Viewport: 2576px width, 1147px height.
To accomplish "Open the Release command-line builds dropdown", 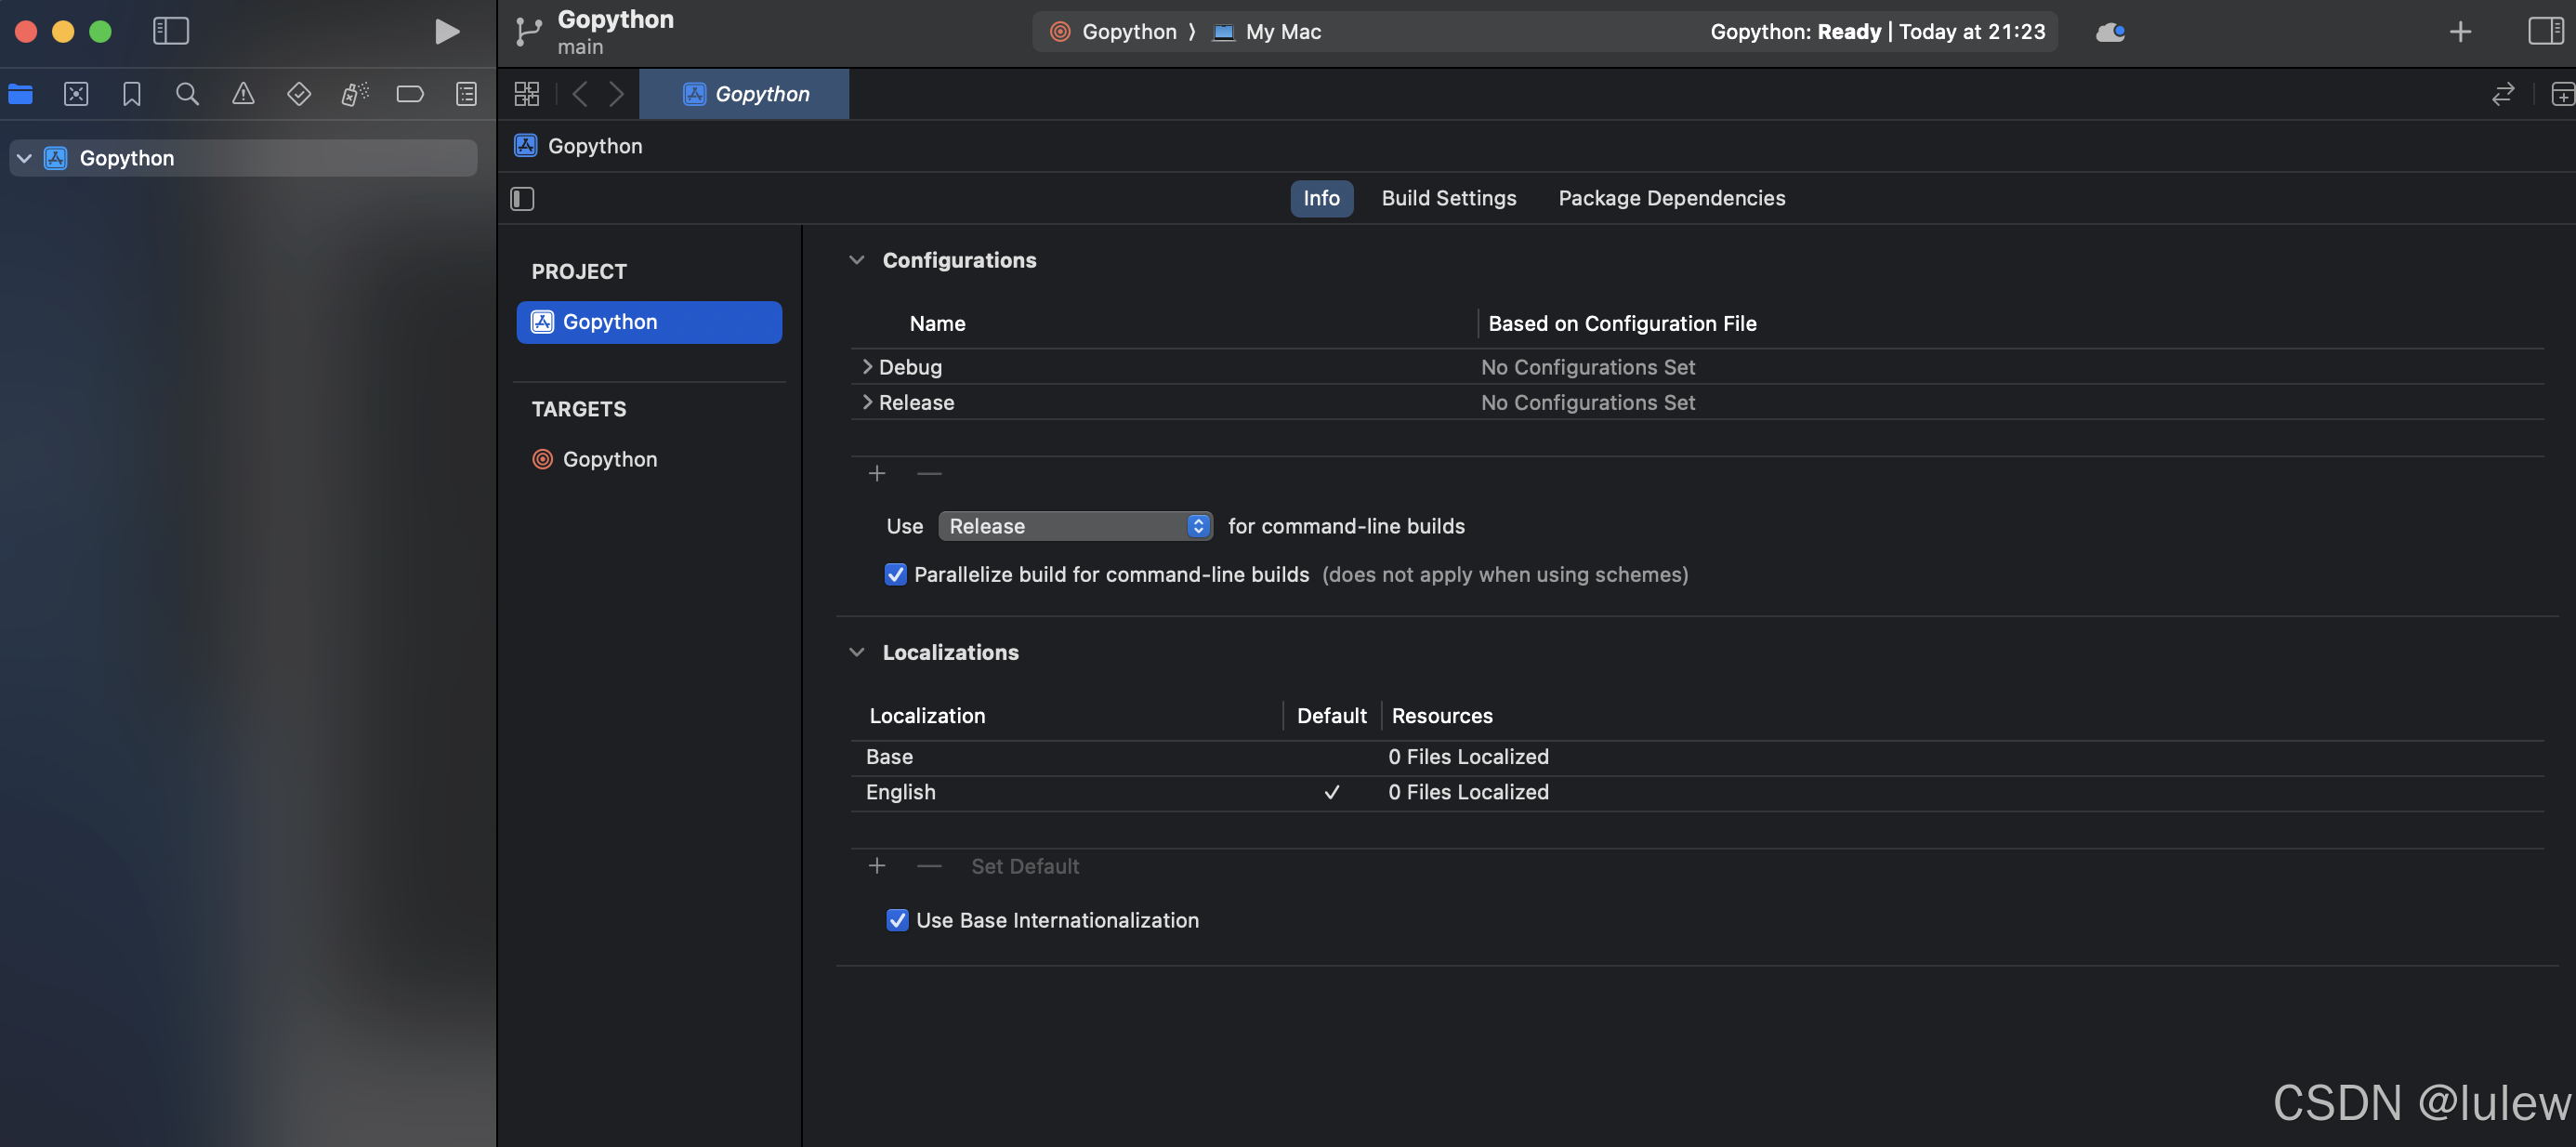I will pos(1075,526).
